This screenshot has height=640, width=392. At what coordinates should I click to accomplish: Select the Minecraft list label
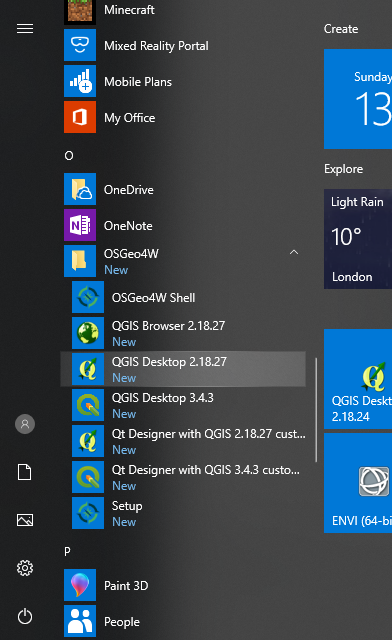pyautogui.click(x=129, y=10)
